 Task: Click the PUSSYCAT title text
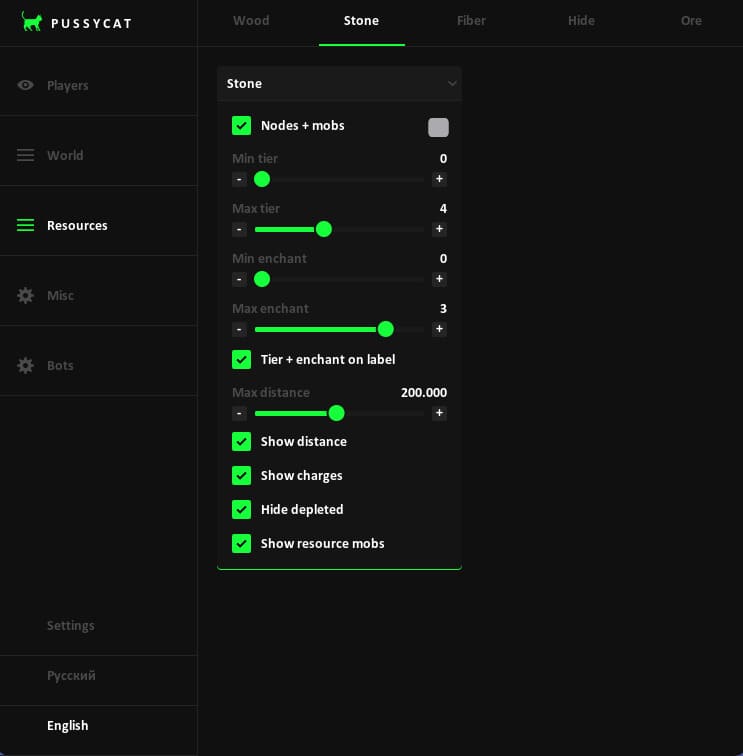pos(91,24)
